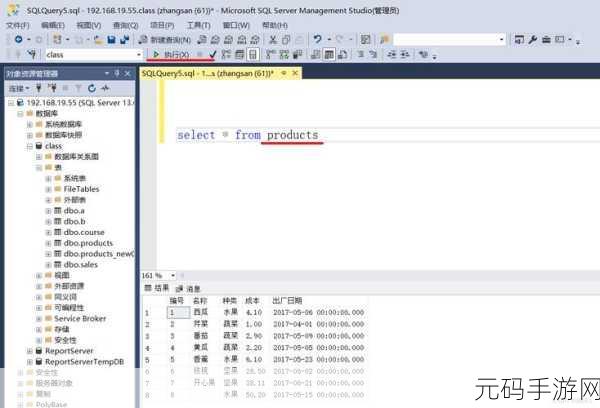Expand the dbo.sales table node
Image resolution: width=600 pixels, height=408 pixels.
pyautogui.click(x=48, y=265)
